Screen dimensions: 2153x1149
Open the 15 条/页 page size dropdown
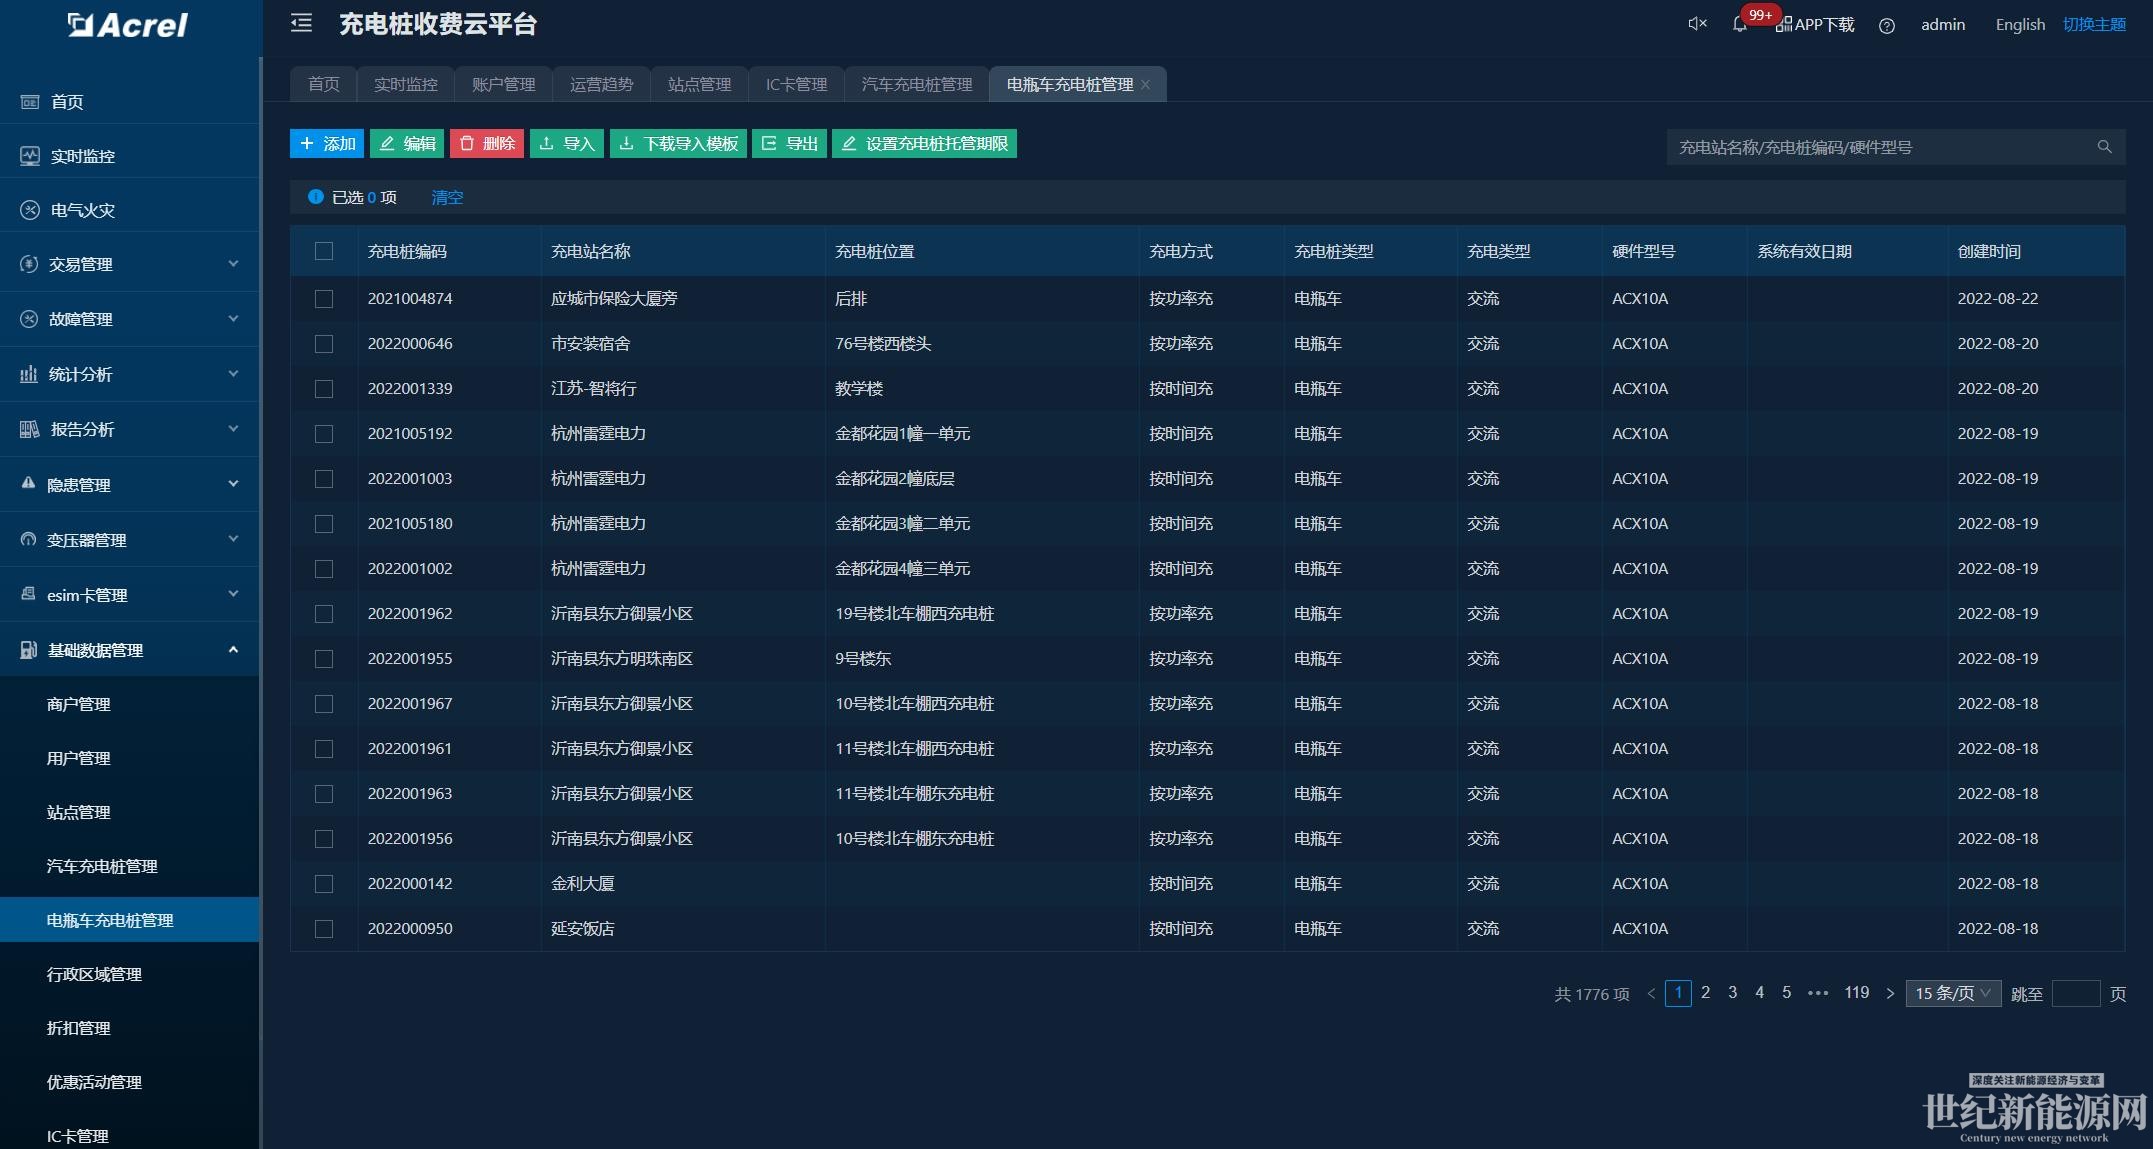pos(1952,993)
